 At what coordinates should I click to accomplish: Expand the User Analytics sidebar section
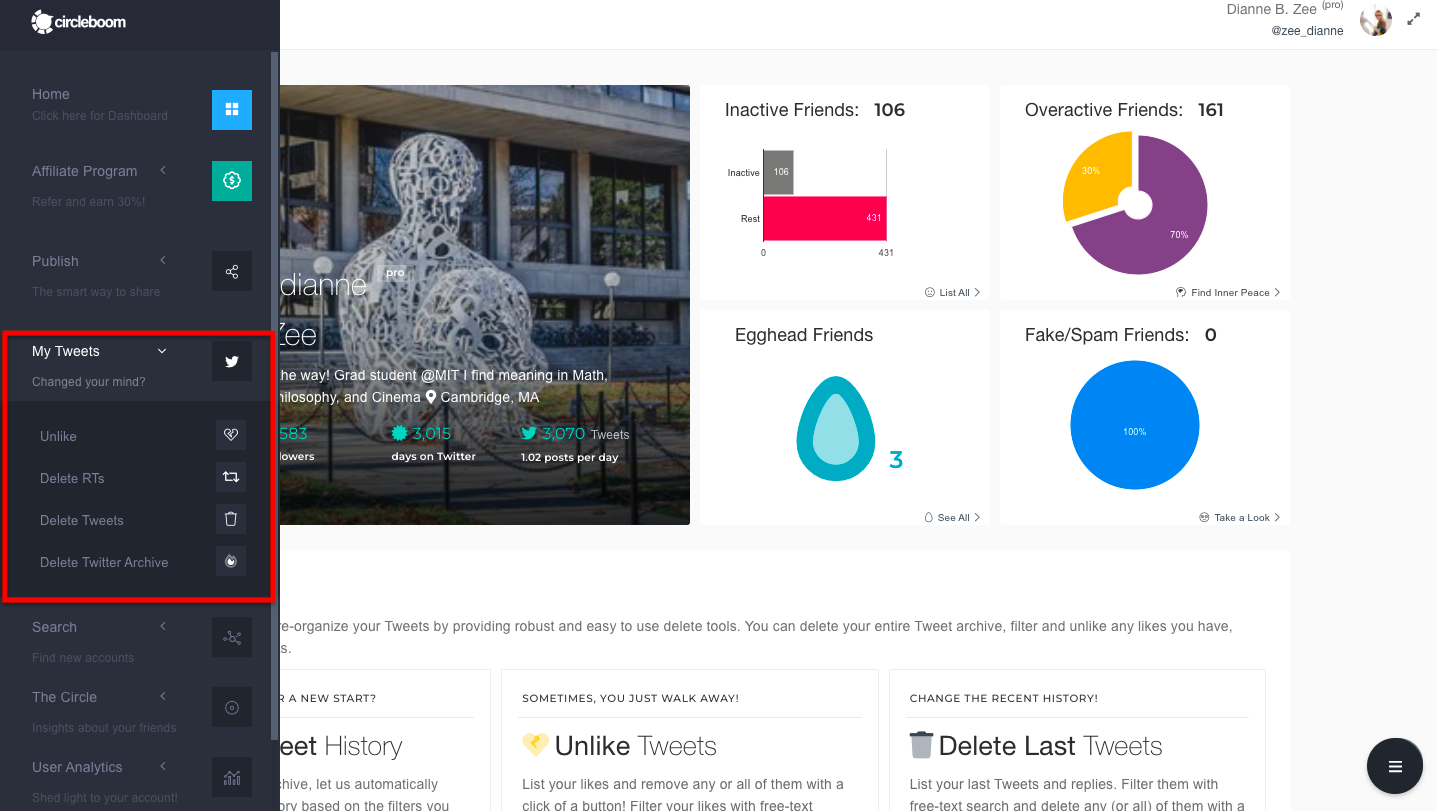[x=162, y=765]
